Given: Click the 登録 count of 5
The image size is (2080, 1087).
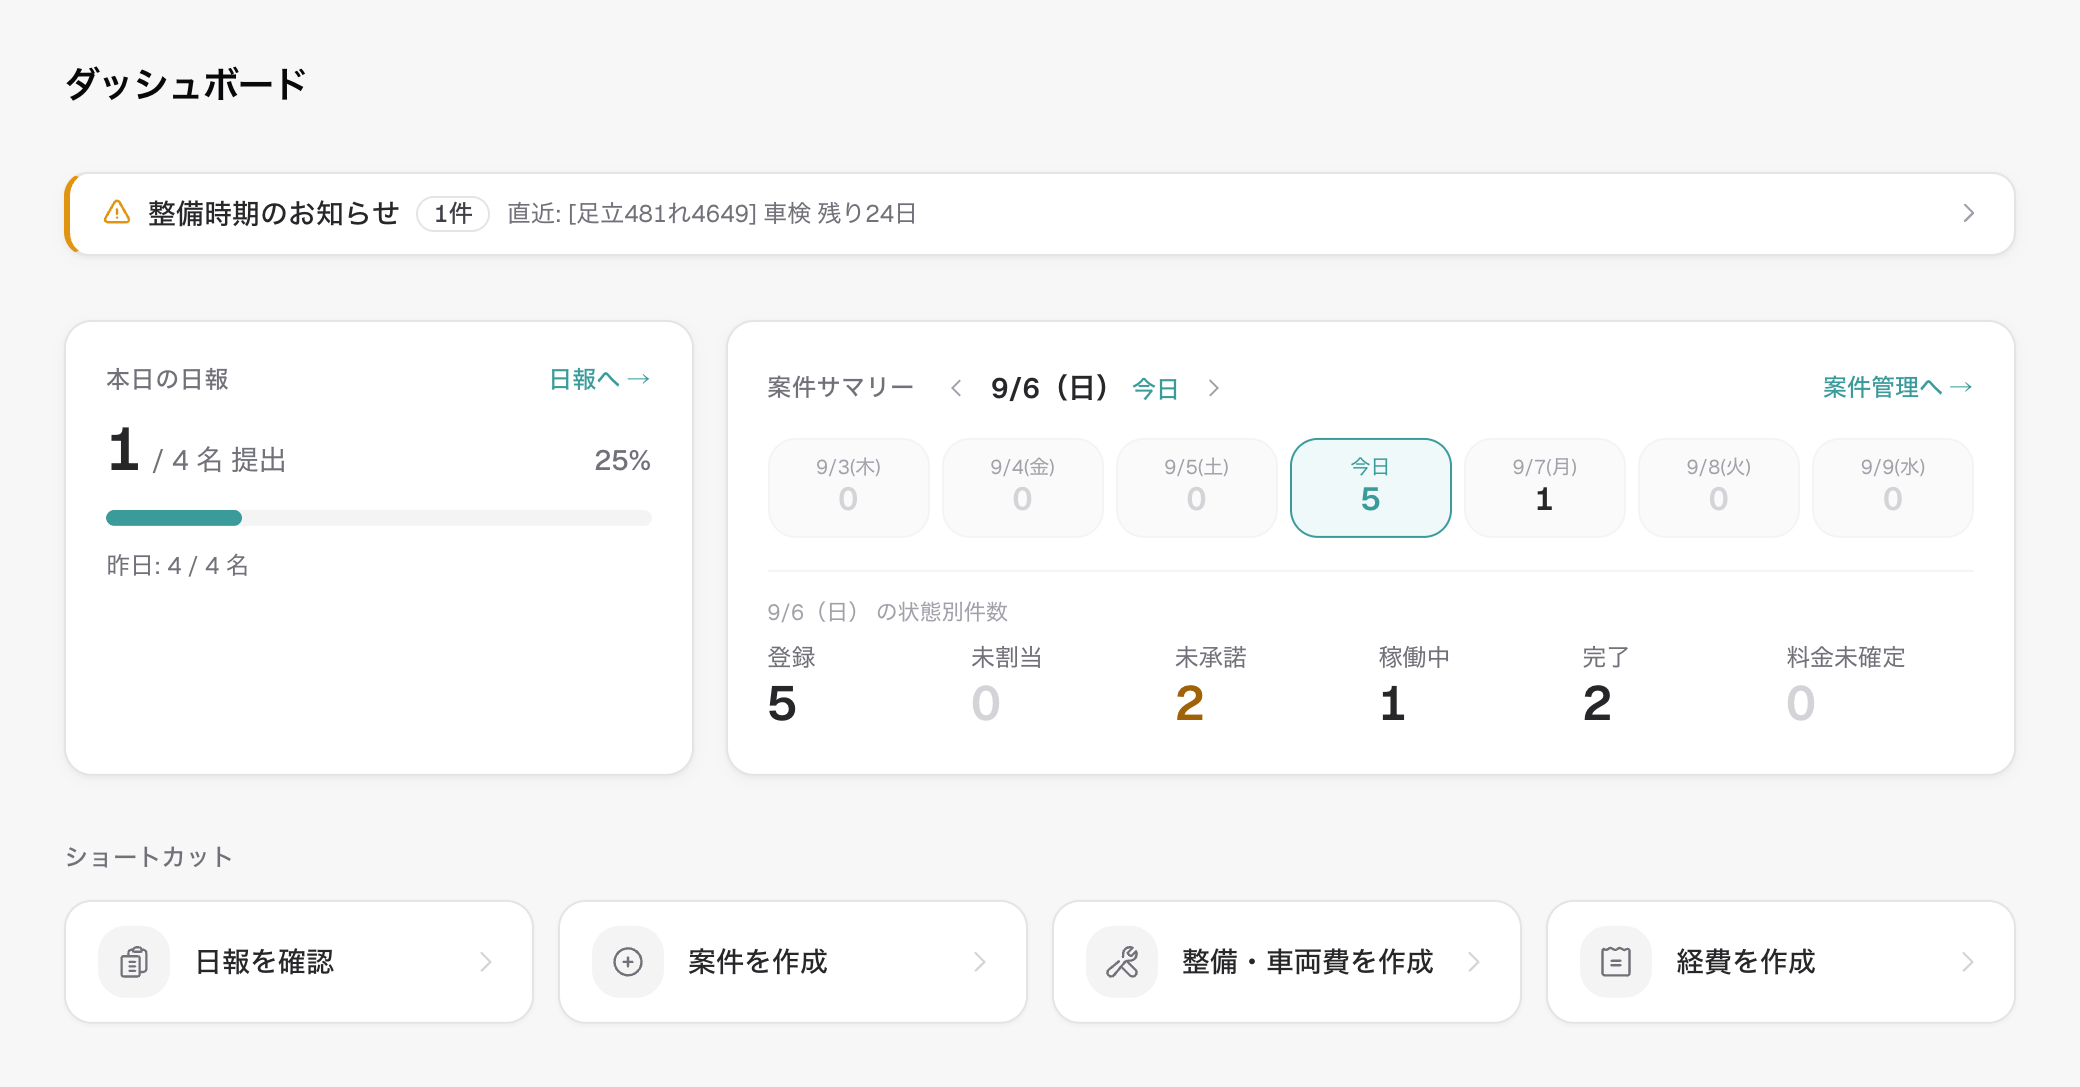Looking at the screenshot, I should point(782,703).
